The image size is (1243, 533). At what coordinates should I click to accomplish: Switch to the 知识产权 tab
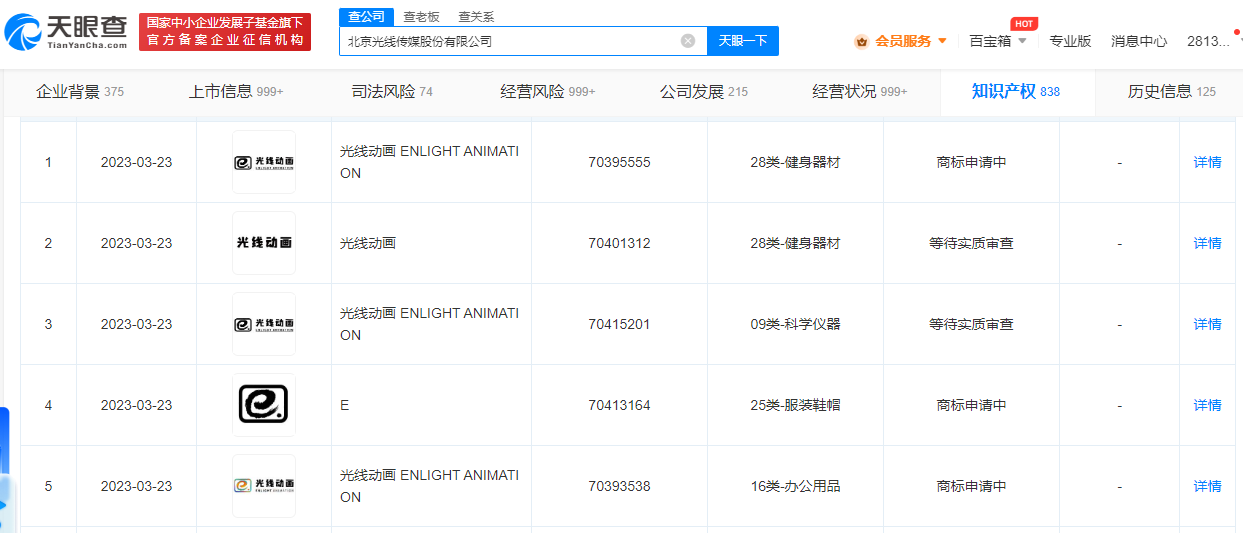click(x=1016, y=92)
